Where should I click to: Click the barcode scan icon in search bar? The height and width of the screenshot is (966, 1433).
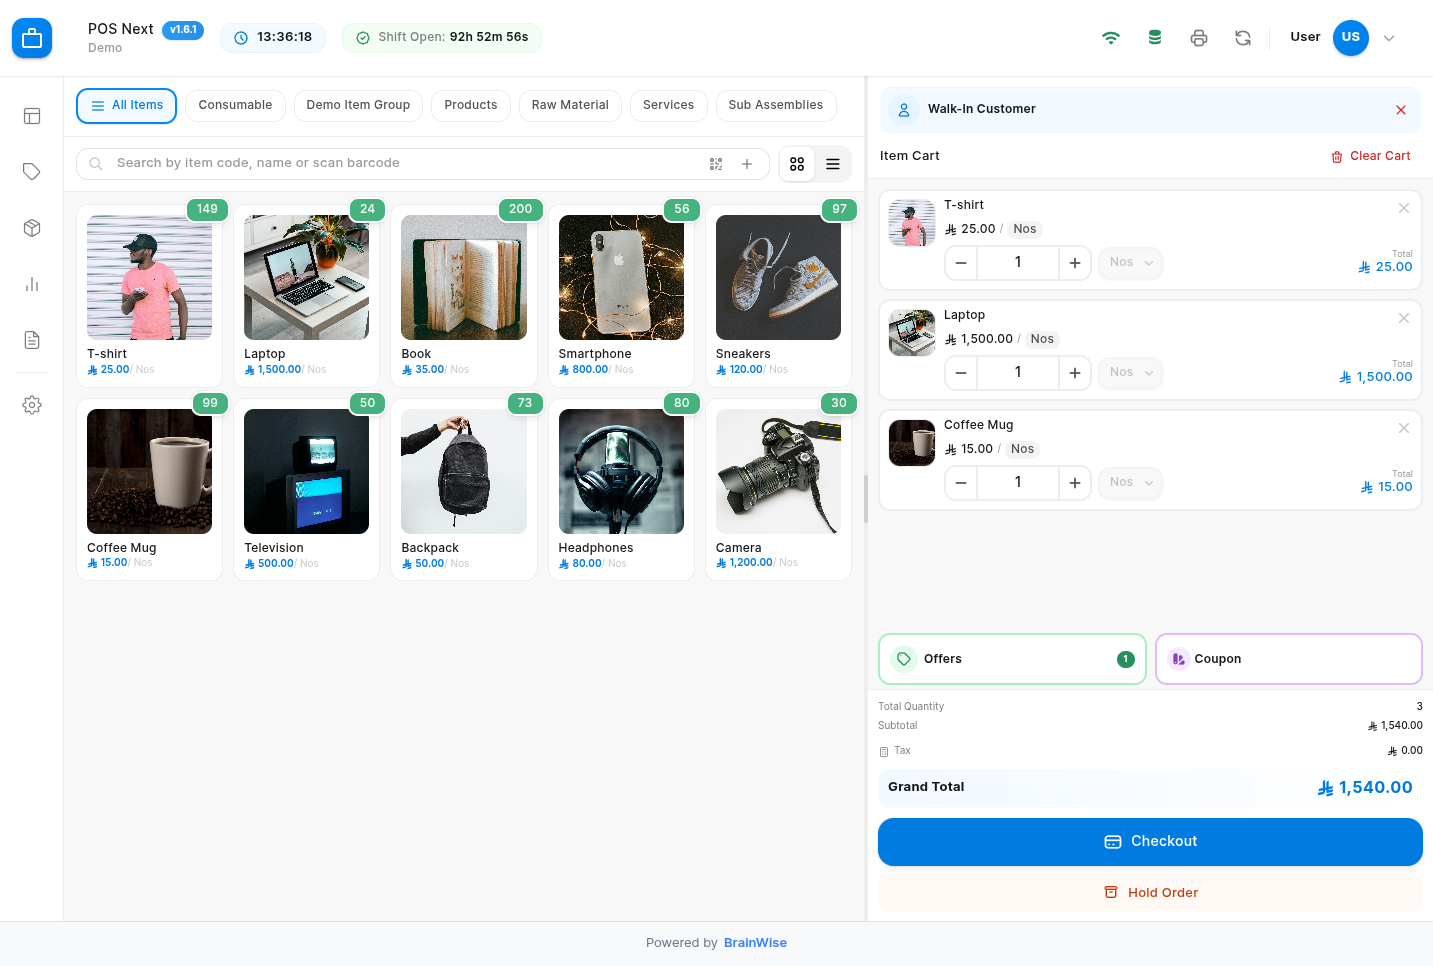pos(716,164)
